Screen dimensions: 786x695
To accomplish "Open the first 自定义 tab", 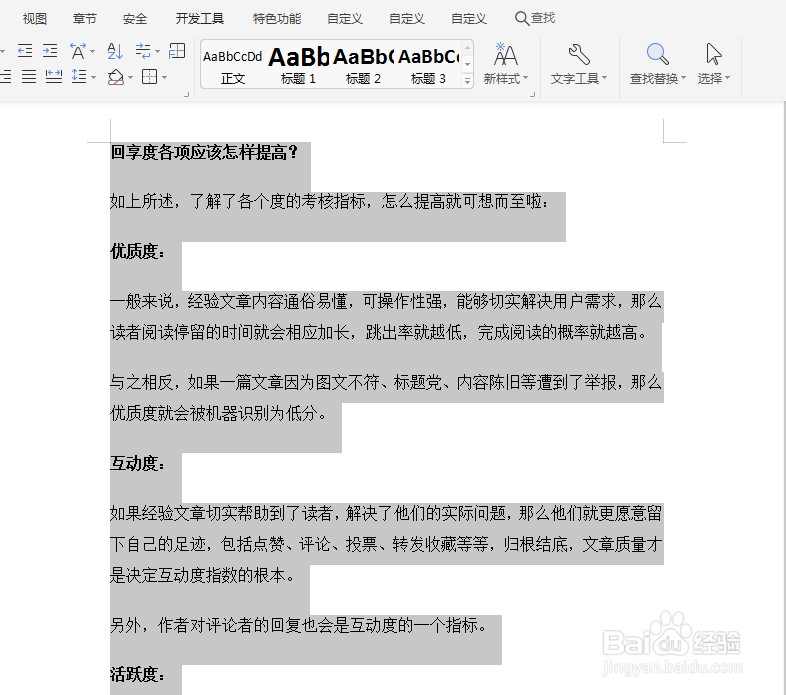I will (344, 19).
